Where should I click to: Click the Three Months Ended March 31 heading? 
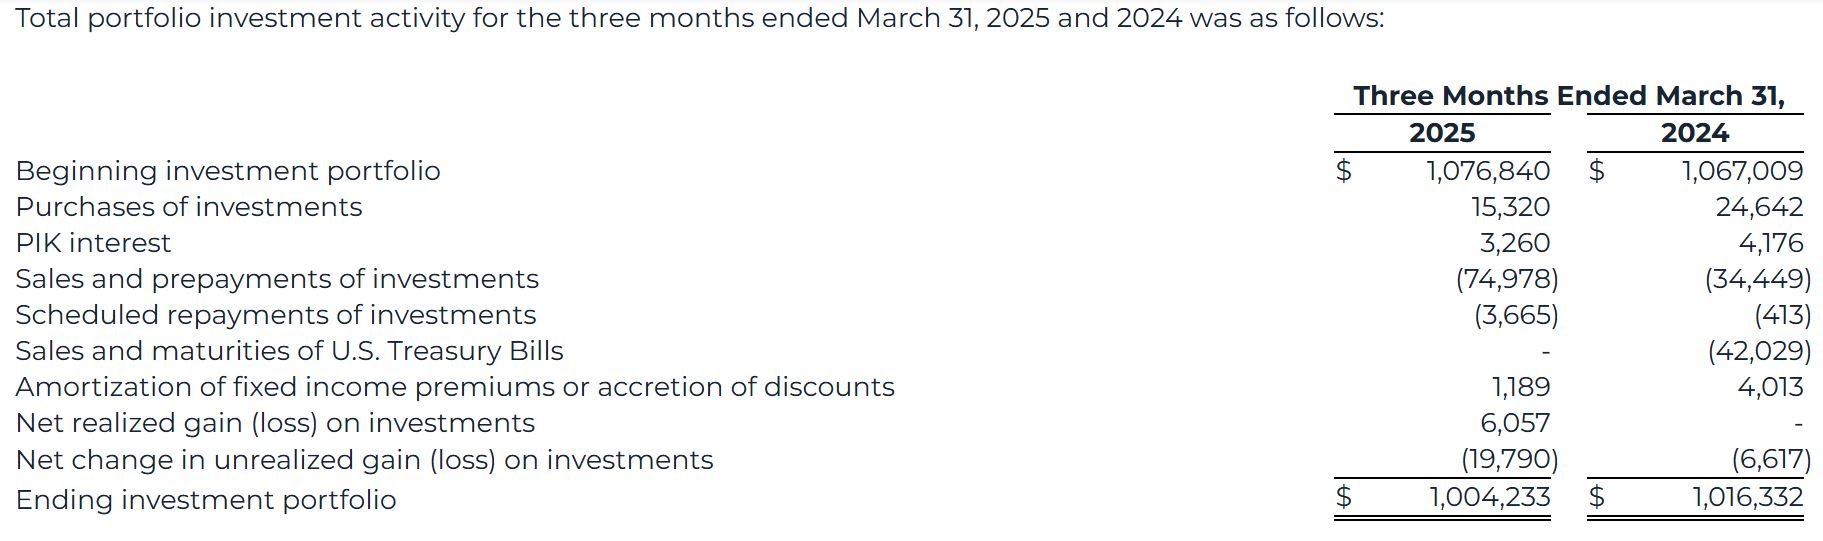(x=1568, y=96)
